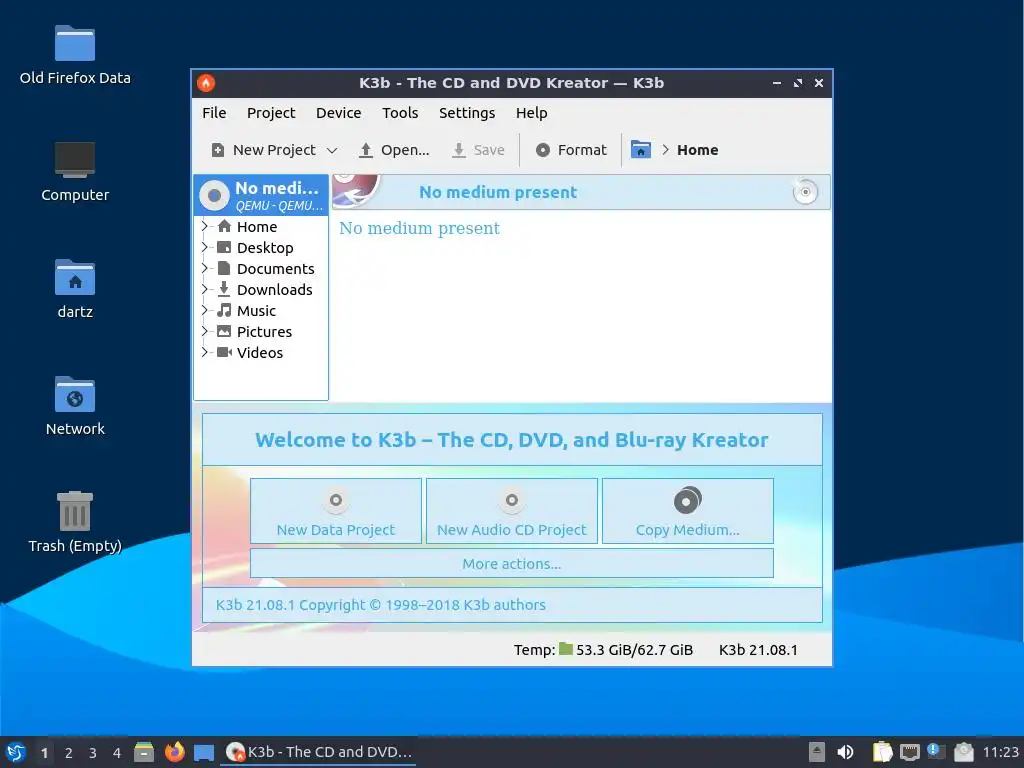Expand the Pictures folder tree node

[x=204, y=331]
